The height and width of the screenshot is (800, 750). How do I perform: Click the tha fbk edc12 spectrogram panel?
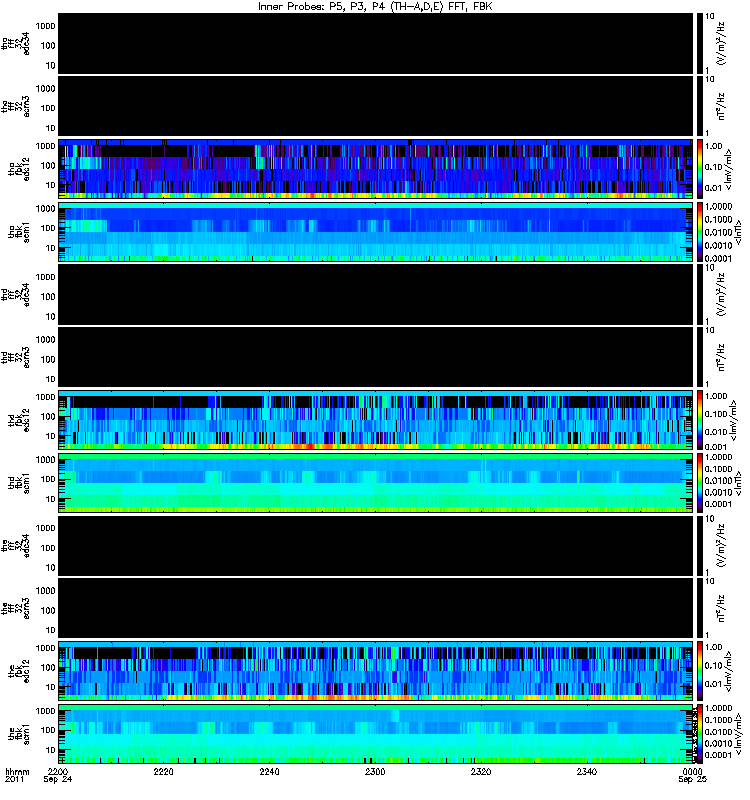click(x=376, y=168)
